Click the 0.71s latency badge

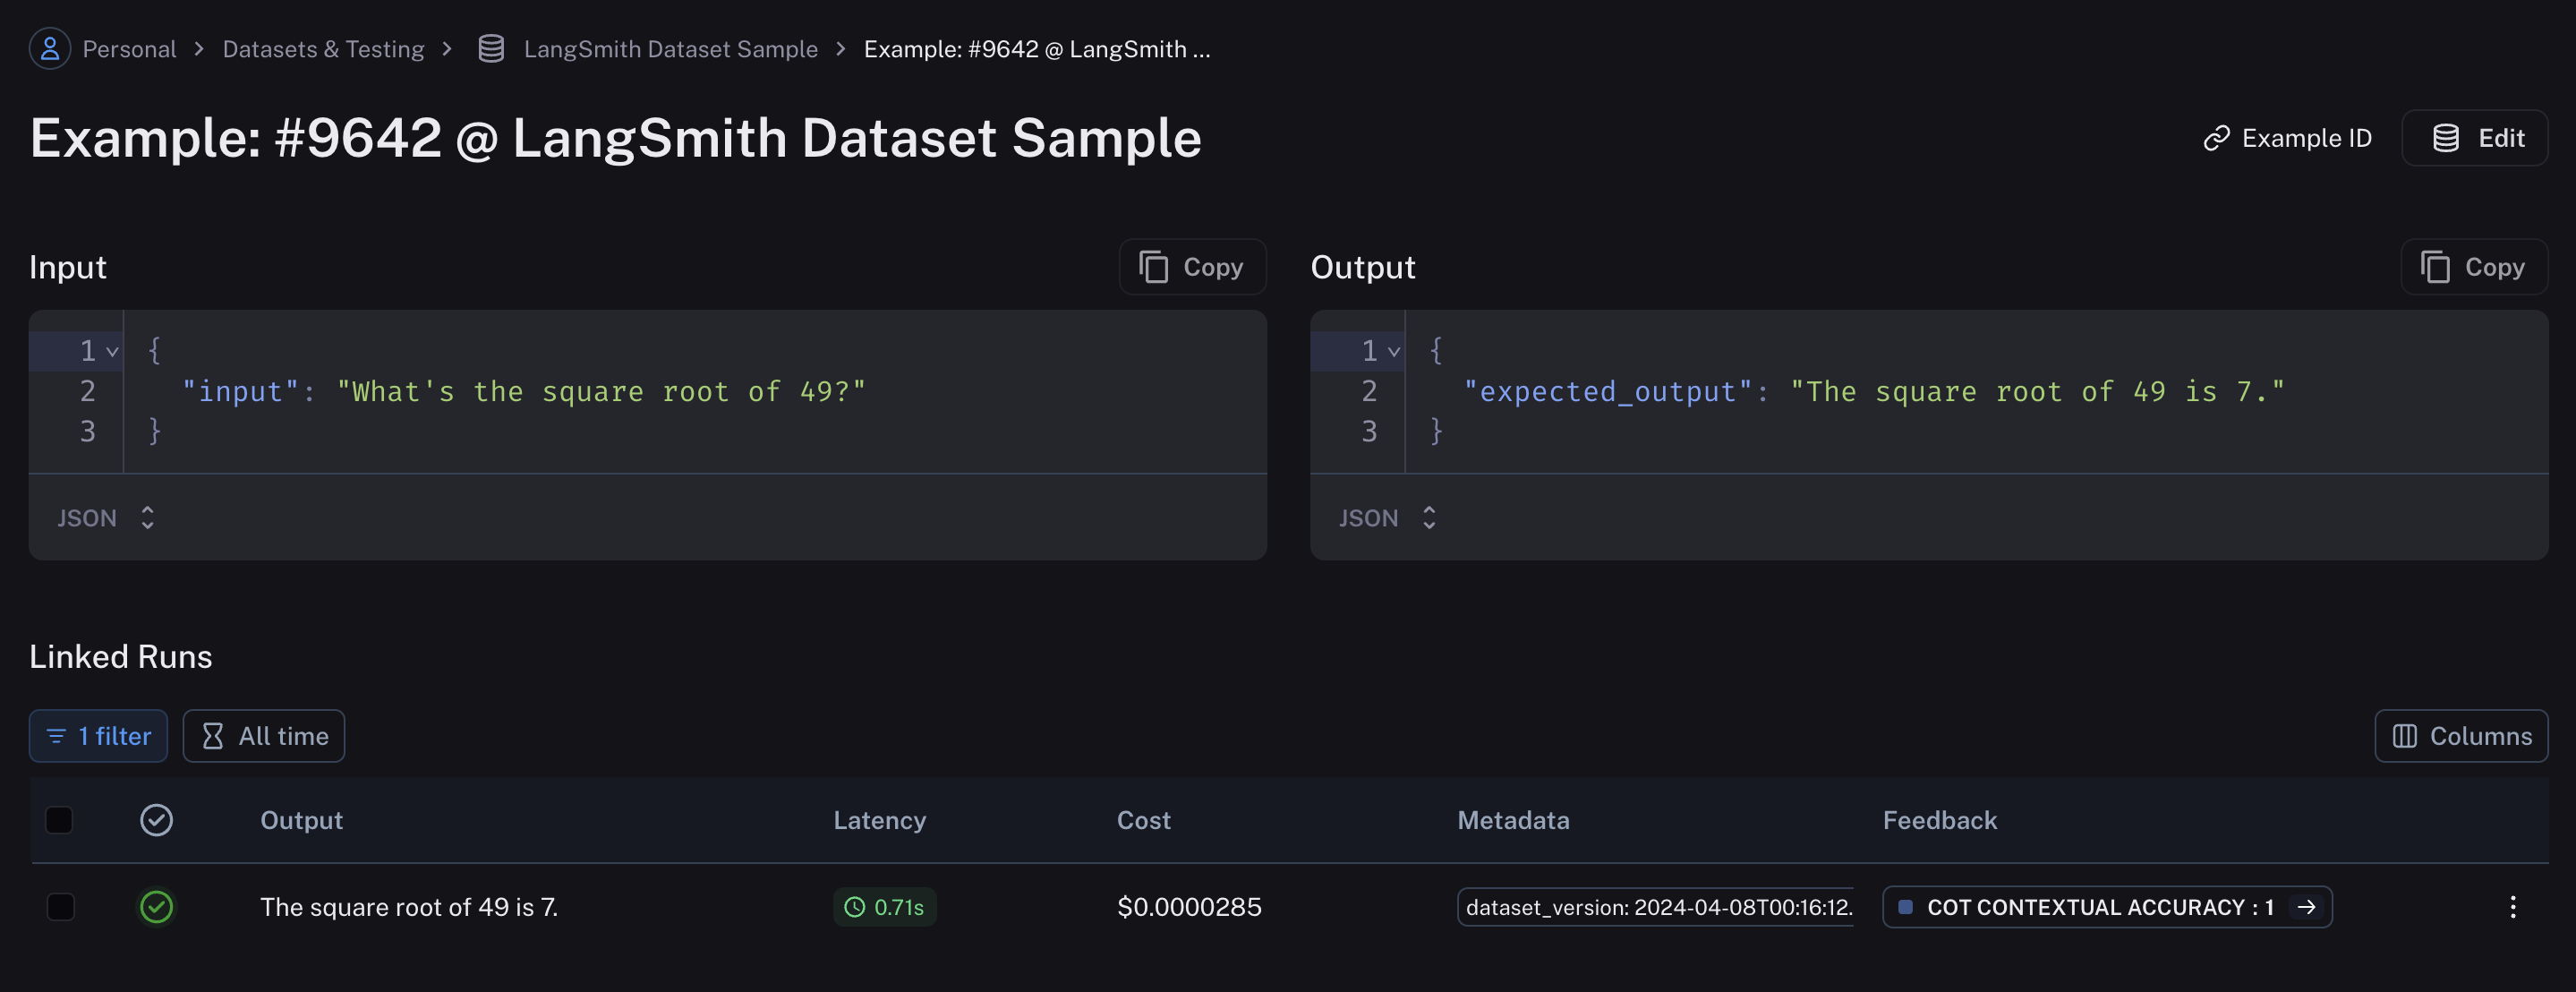click(x=885, y=907)
